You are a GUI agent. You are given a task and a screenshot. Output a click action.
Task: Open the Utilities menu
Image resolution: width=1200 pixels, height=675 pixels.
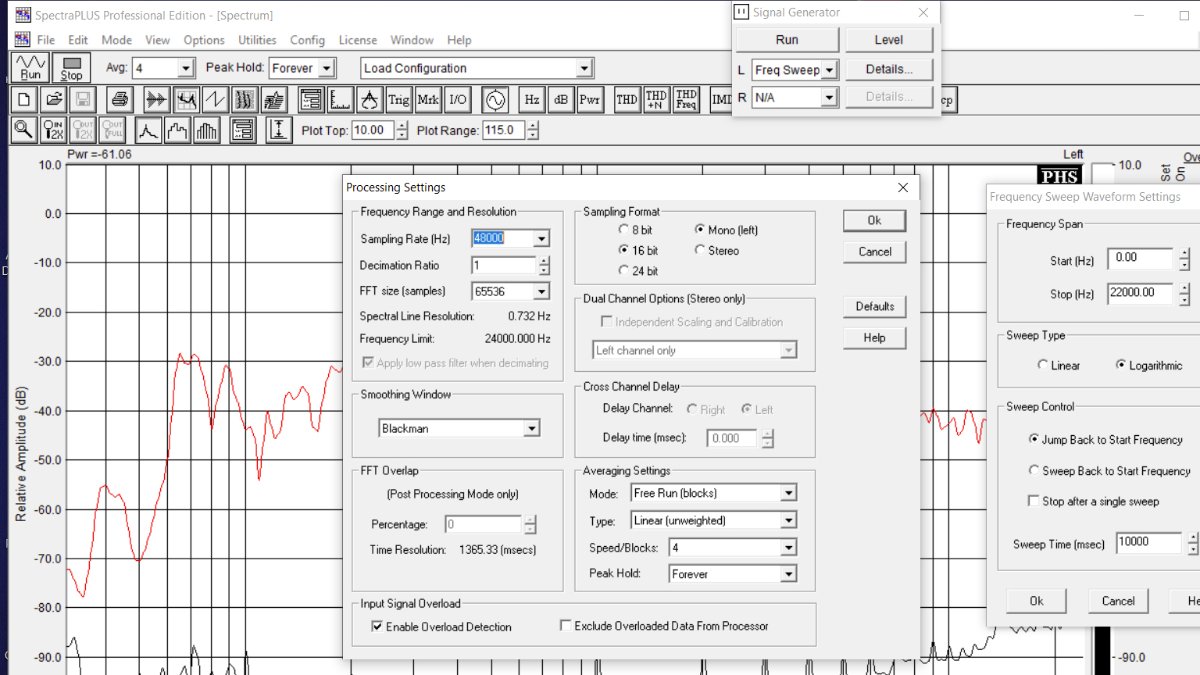tap(257, 40)
